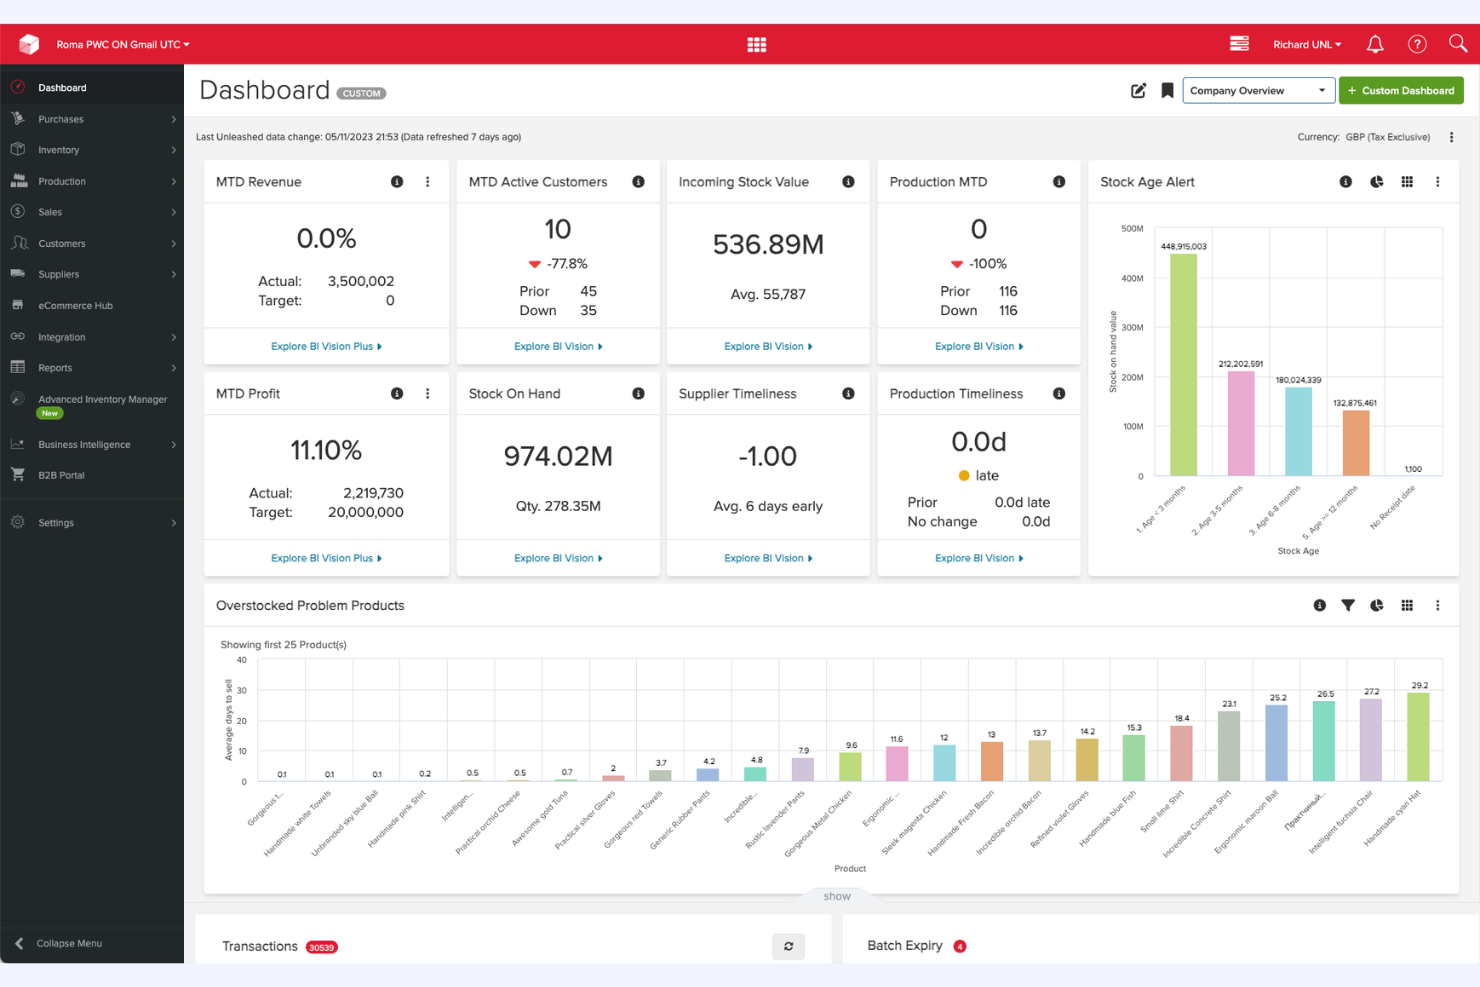This screenshot has width=1480, height=987.
Task: Click the edit dashboard pencil icon
Action: click(x=1138, y=91)
